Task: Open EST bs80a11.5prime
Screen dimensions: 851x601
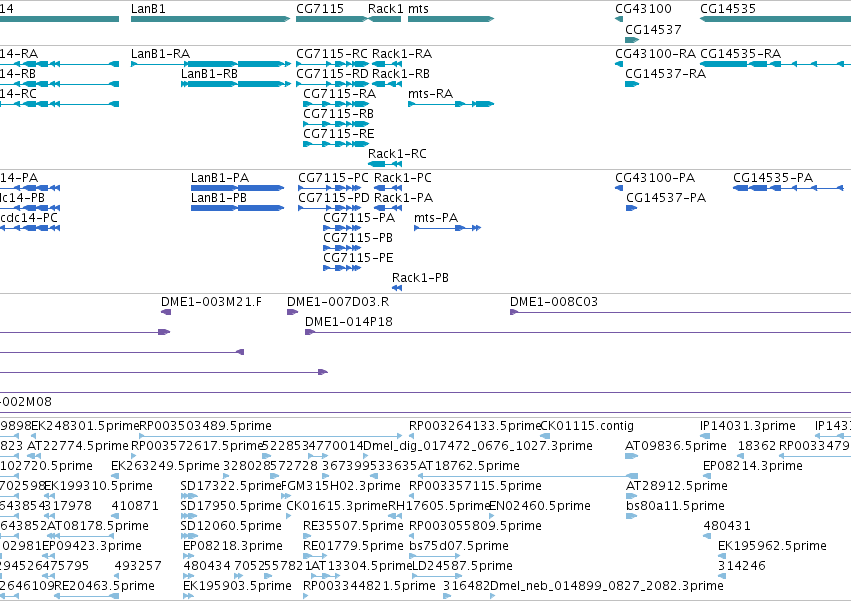Action: coord(631,516)
